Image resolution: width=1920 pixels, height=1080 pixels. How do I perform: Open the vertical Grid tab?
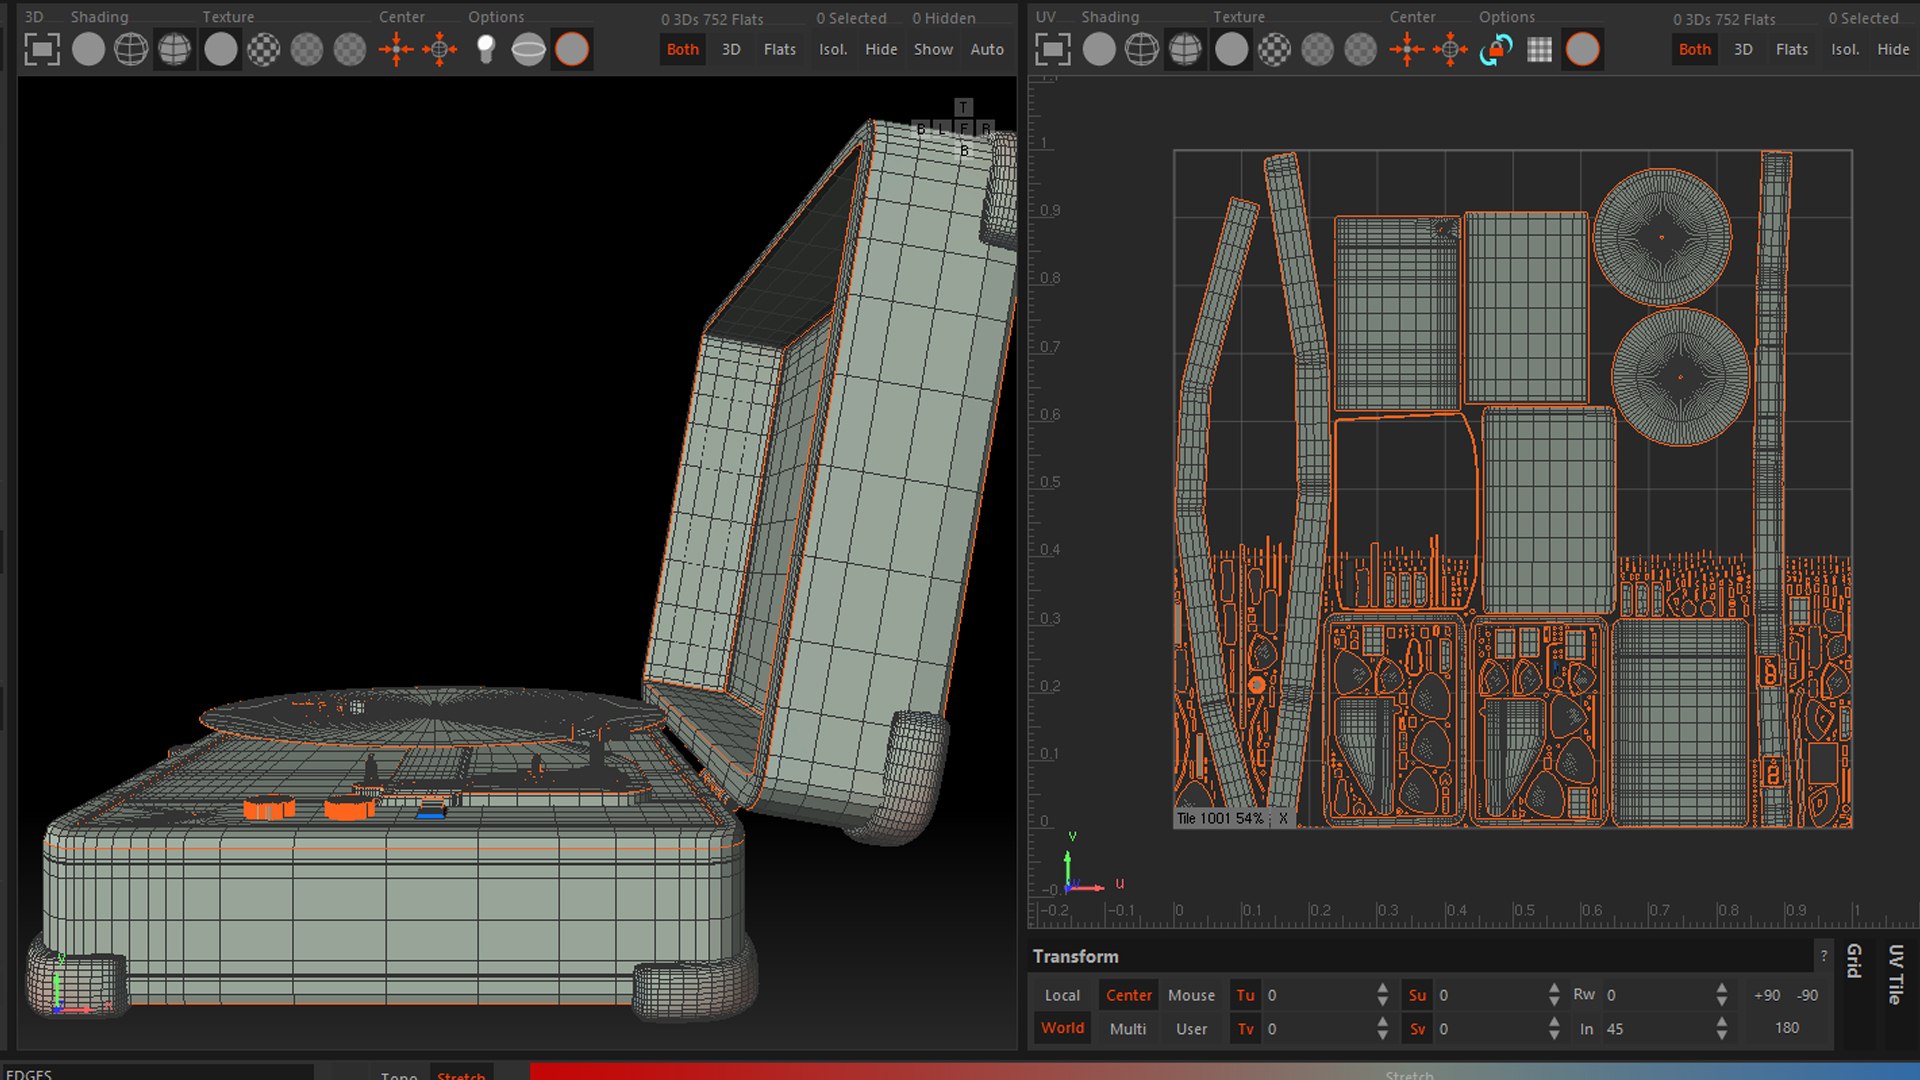(1854, 961)
